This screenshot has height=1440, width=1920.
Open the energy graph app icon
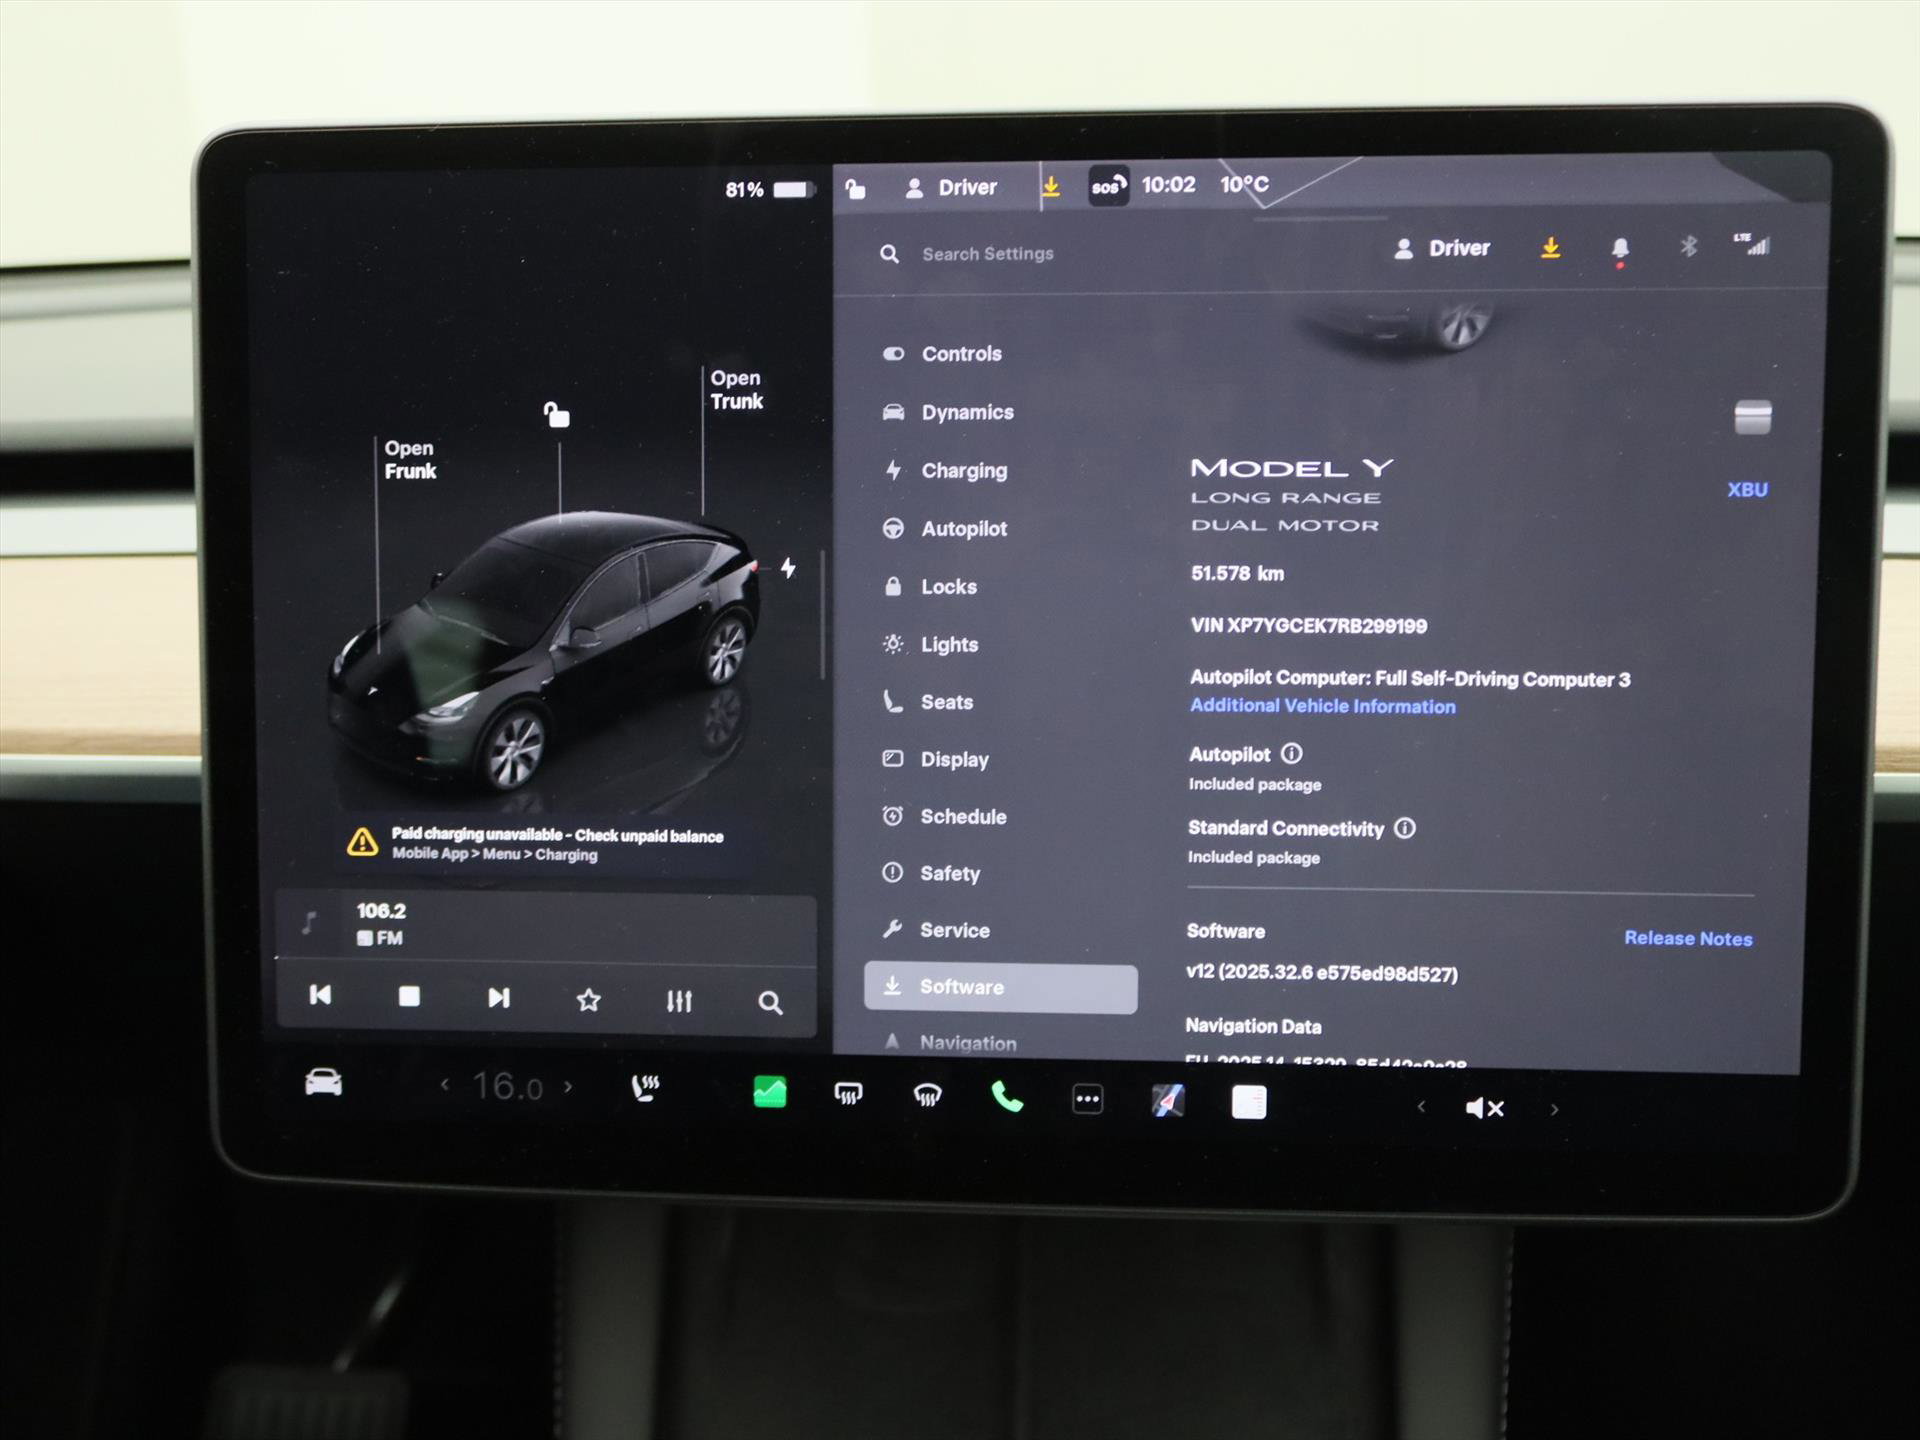click(769, 1092)
